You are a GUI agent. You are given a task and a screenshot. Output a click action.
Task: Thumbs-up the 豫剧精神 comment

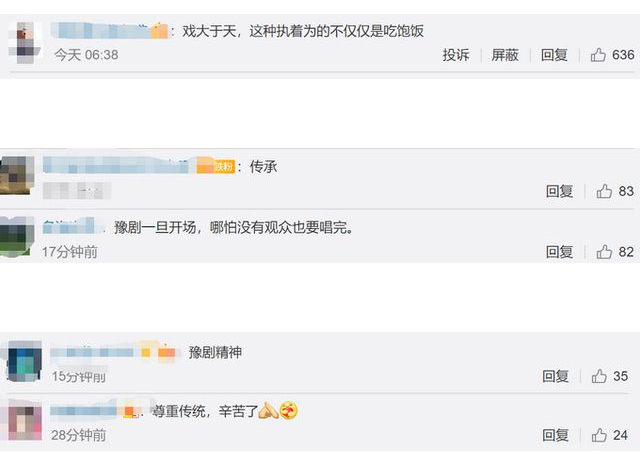coord(599,376)
